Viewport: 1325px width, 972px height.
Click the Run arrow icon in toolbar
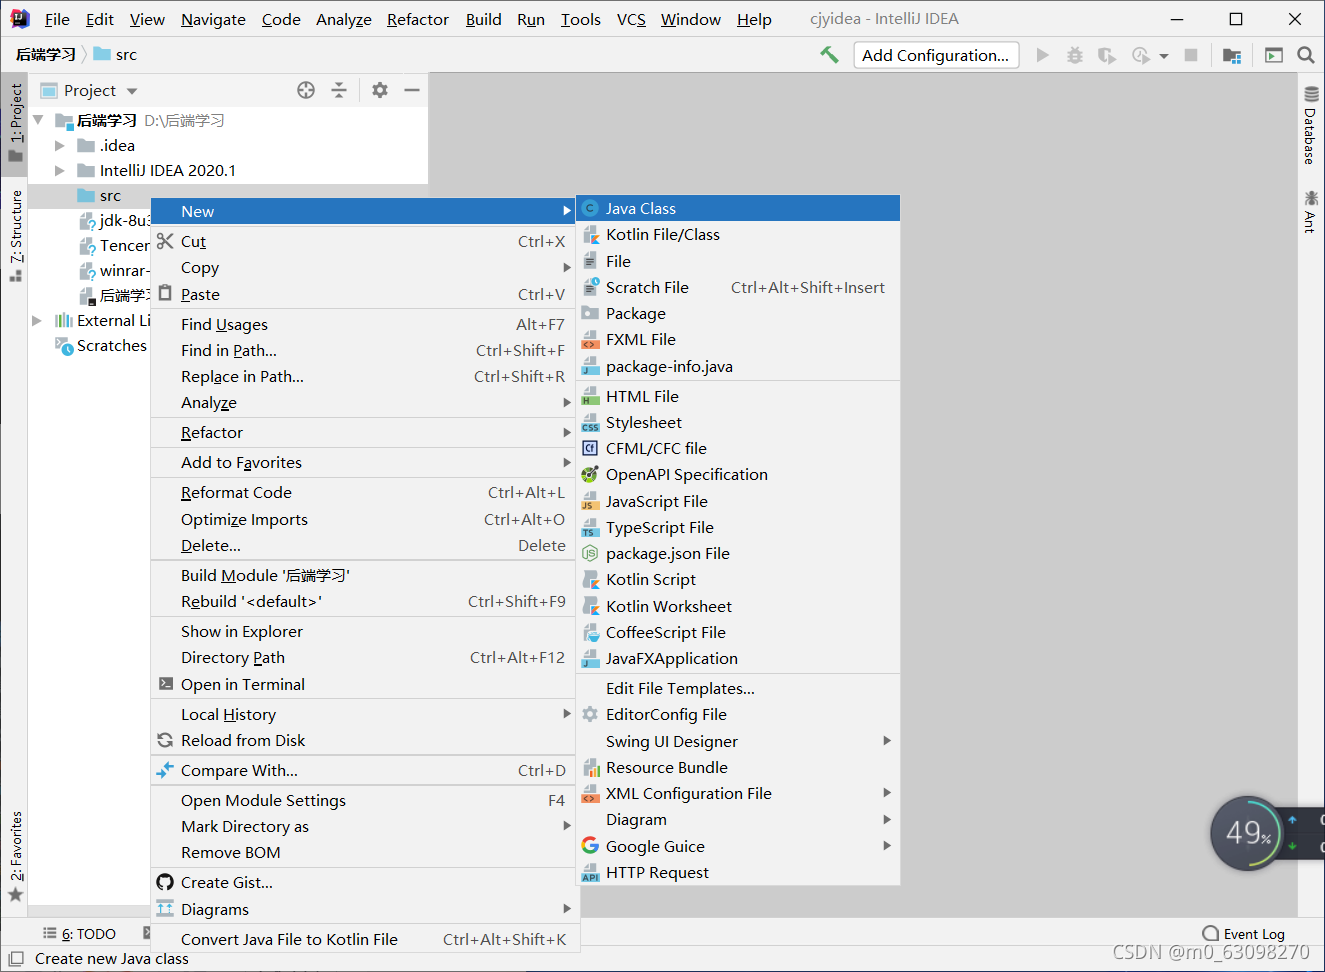pyautogui.click(x=1042, y=55)
